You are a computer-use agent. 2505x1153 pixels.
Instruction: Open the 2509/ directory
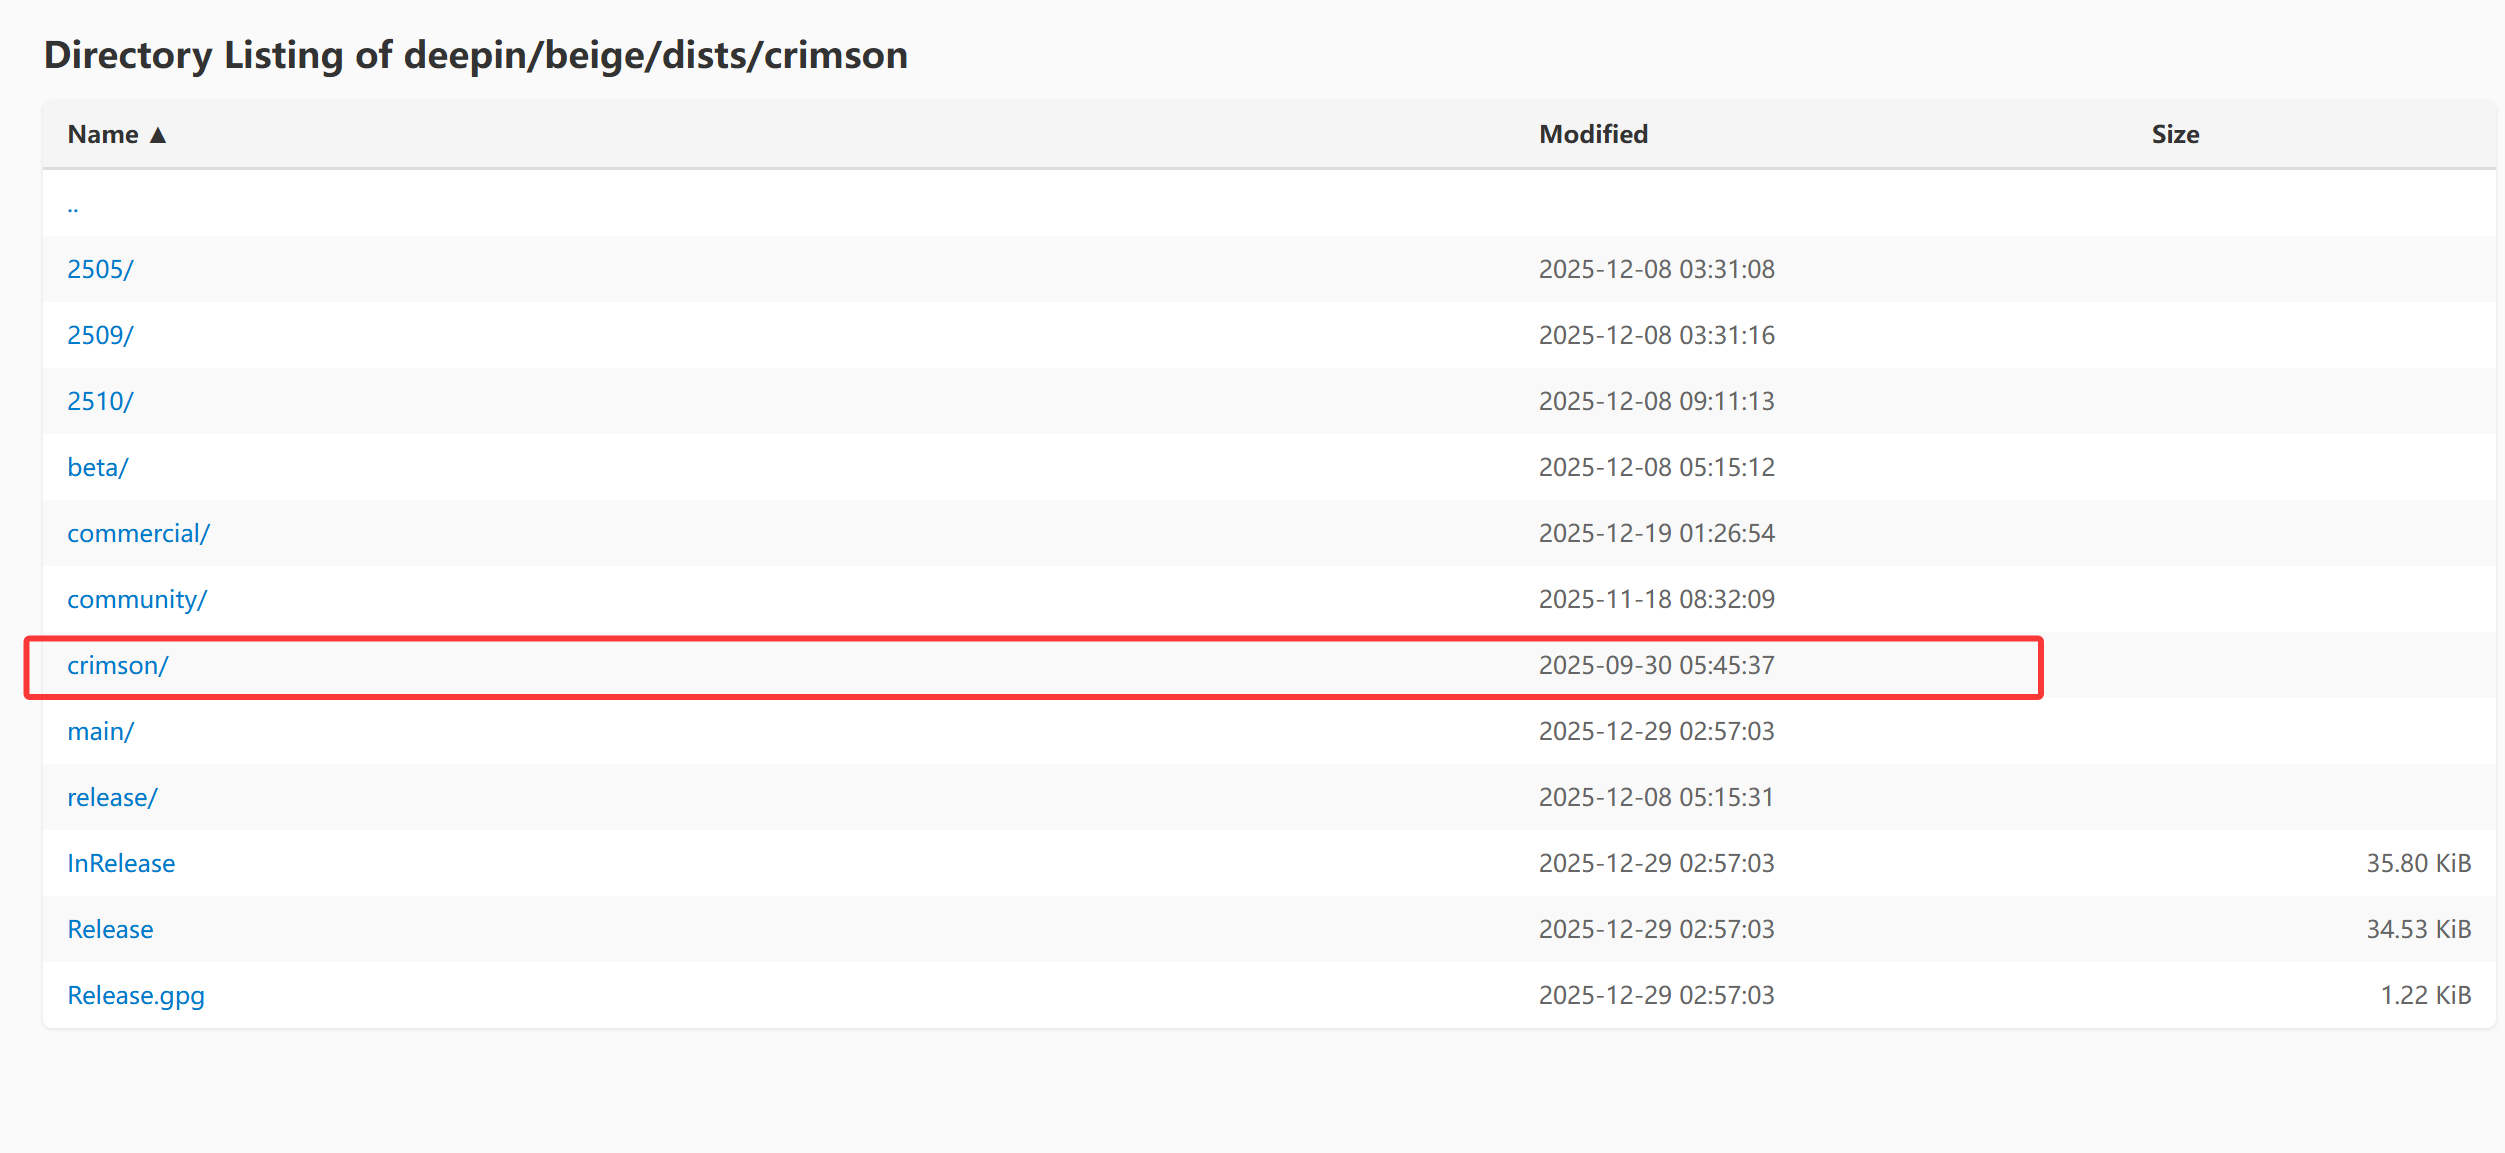(x=100, y=335)
